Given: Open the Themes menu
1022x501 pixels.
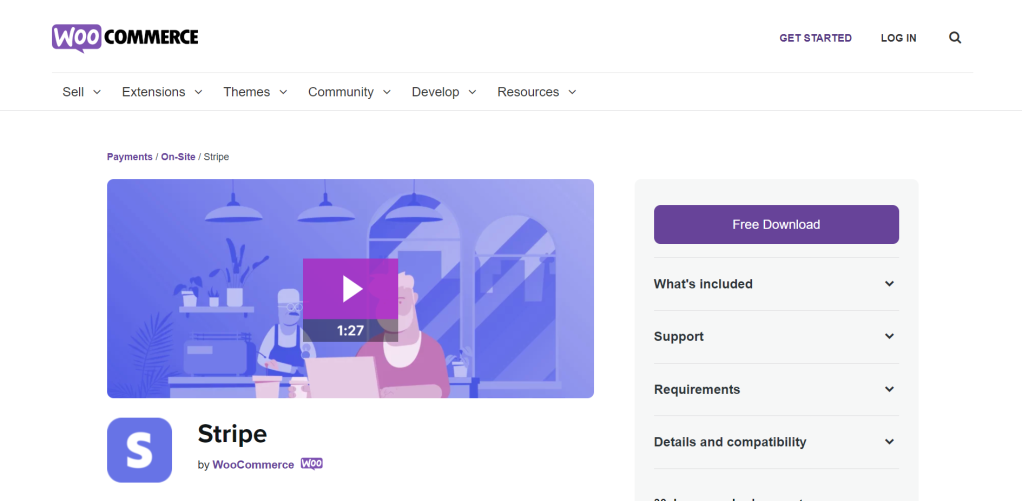Looking at the screenshot, I should pos(256,92).
